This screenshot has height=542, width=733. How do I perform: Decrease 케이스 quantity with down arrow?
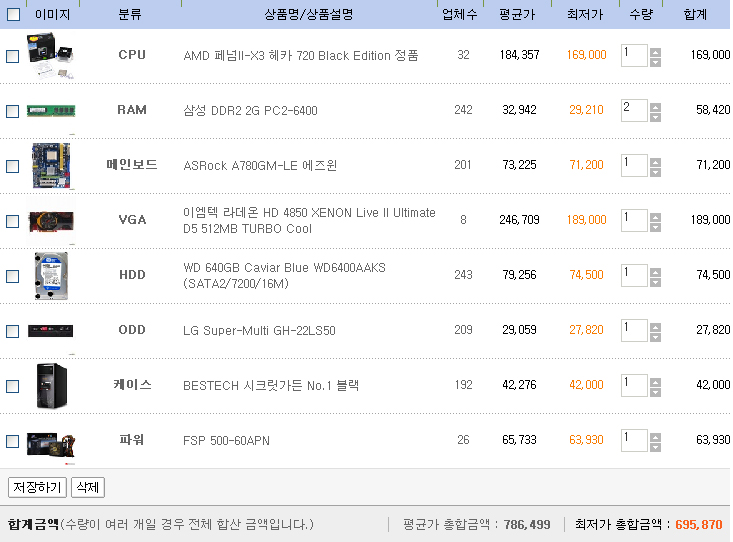point(655,392)
